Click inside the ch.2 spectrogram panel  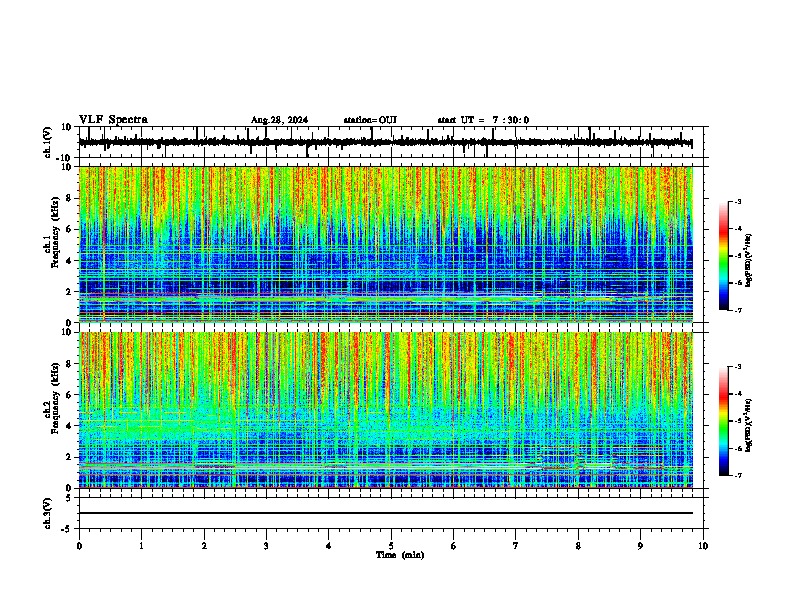[x=385, y=410]
